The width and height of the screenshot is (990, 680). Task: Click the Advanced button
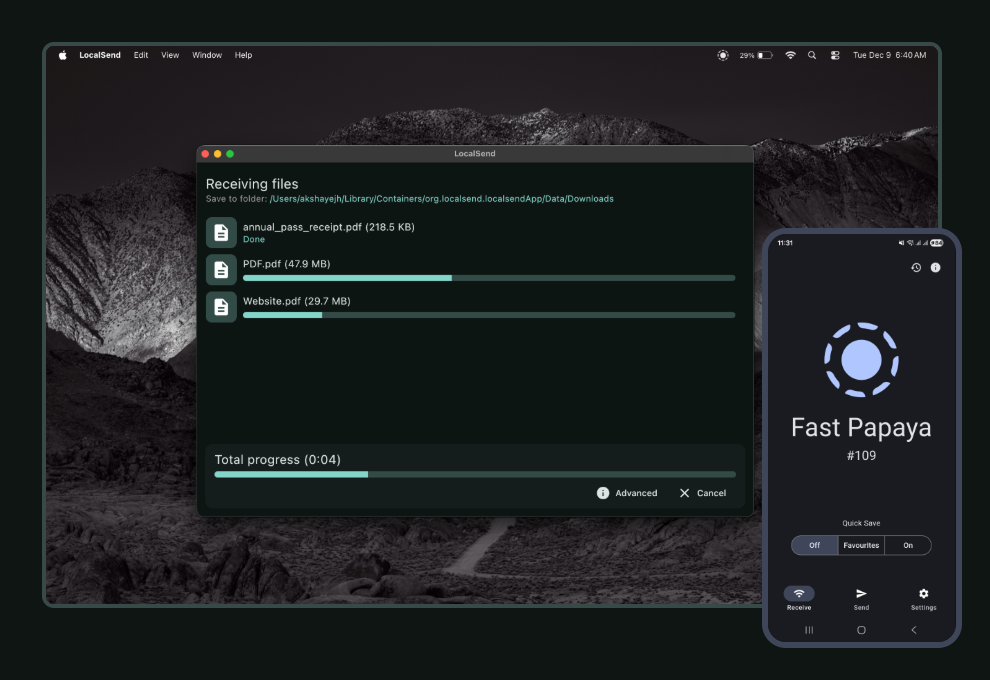click(627, 493)
